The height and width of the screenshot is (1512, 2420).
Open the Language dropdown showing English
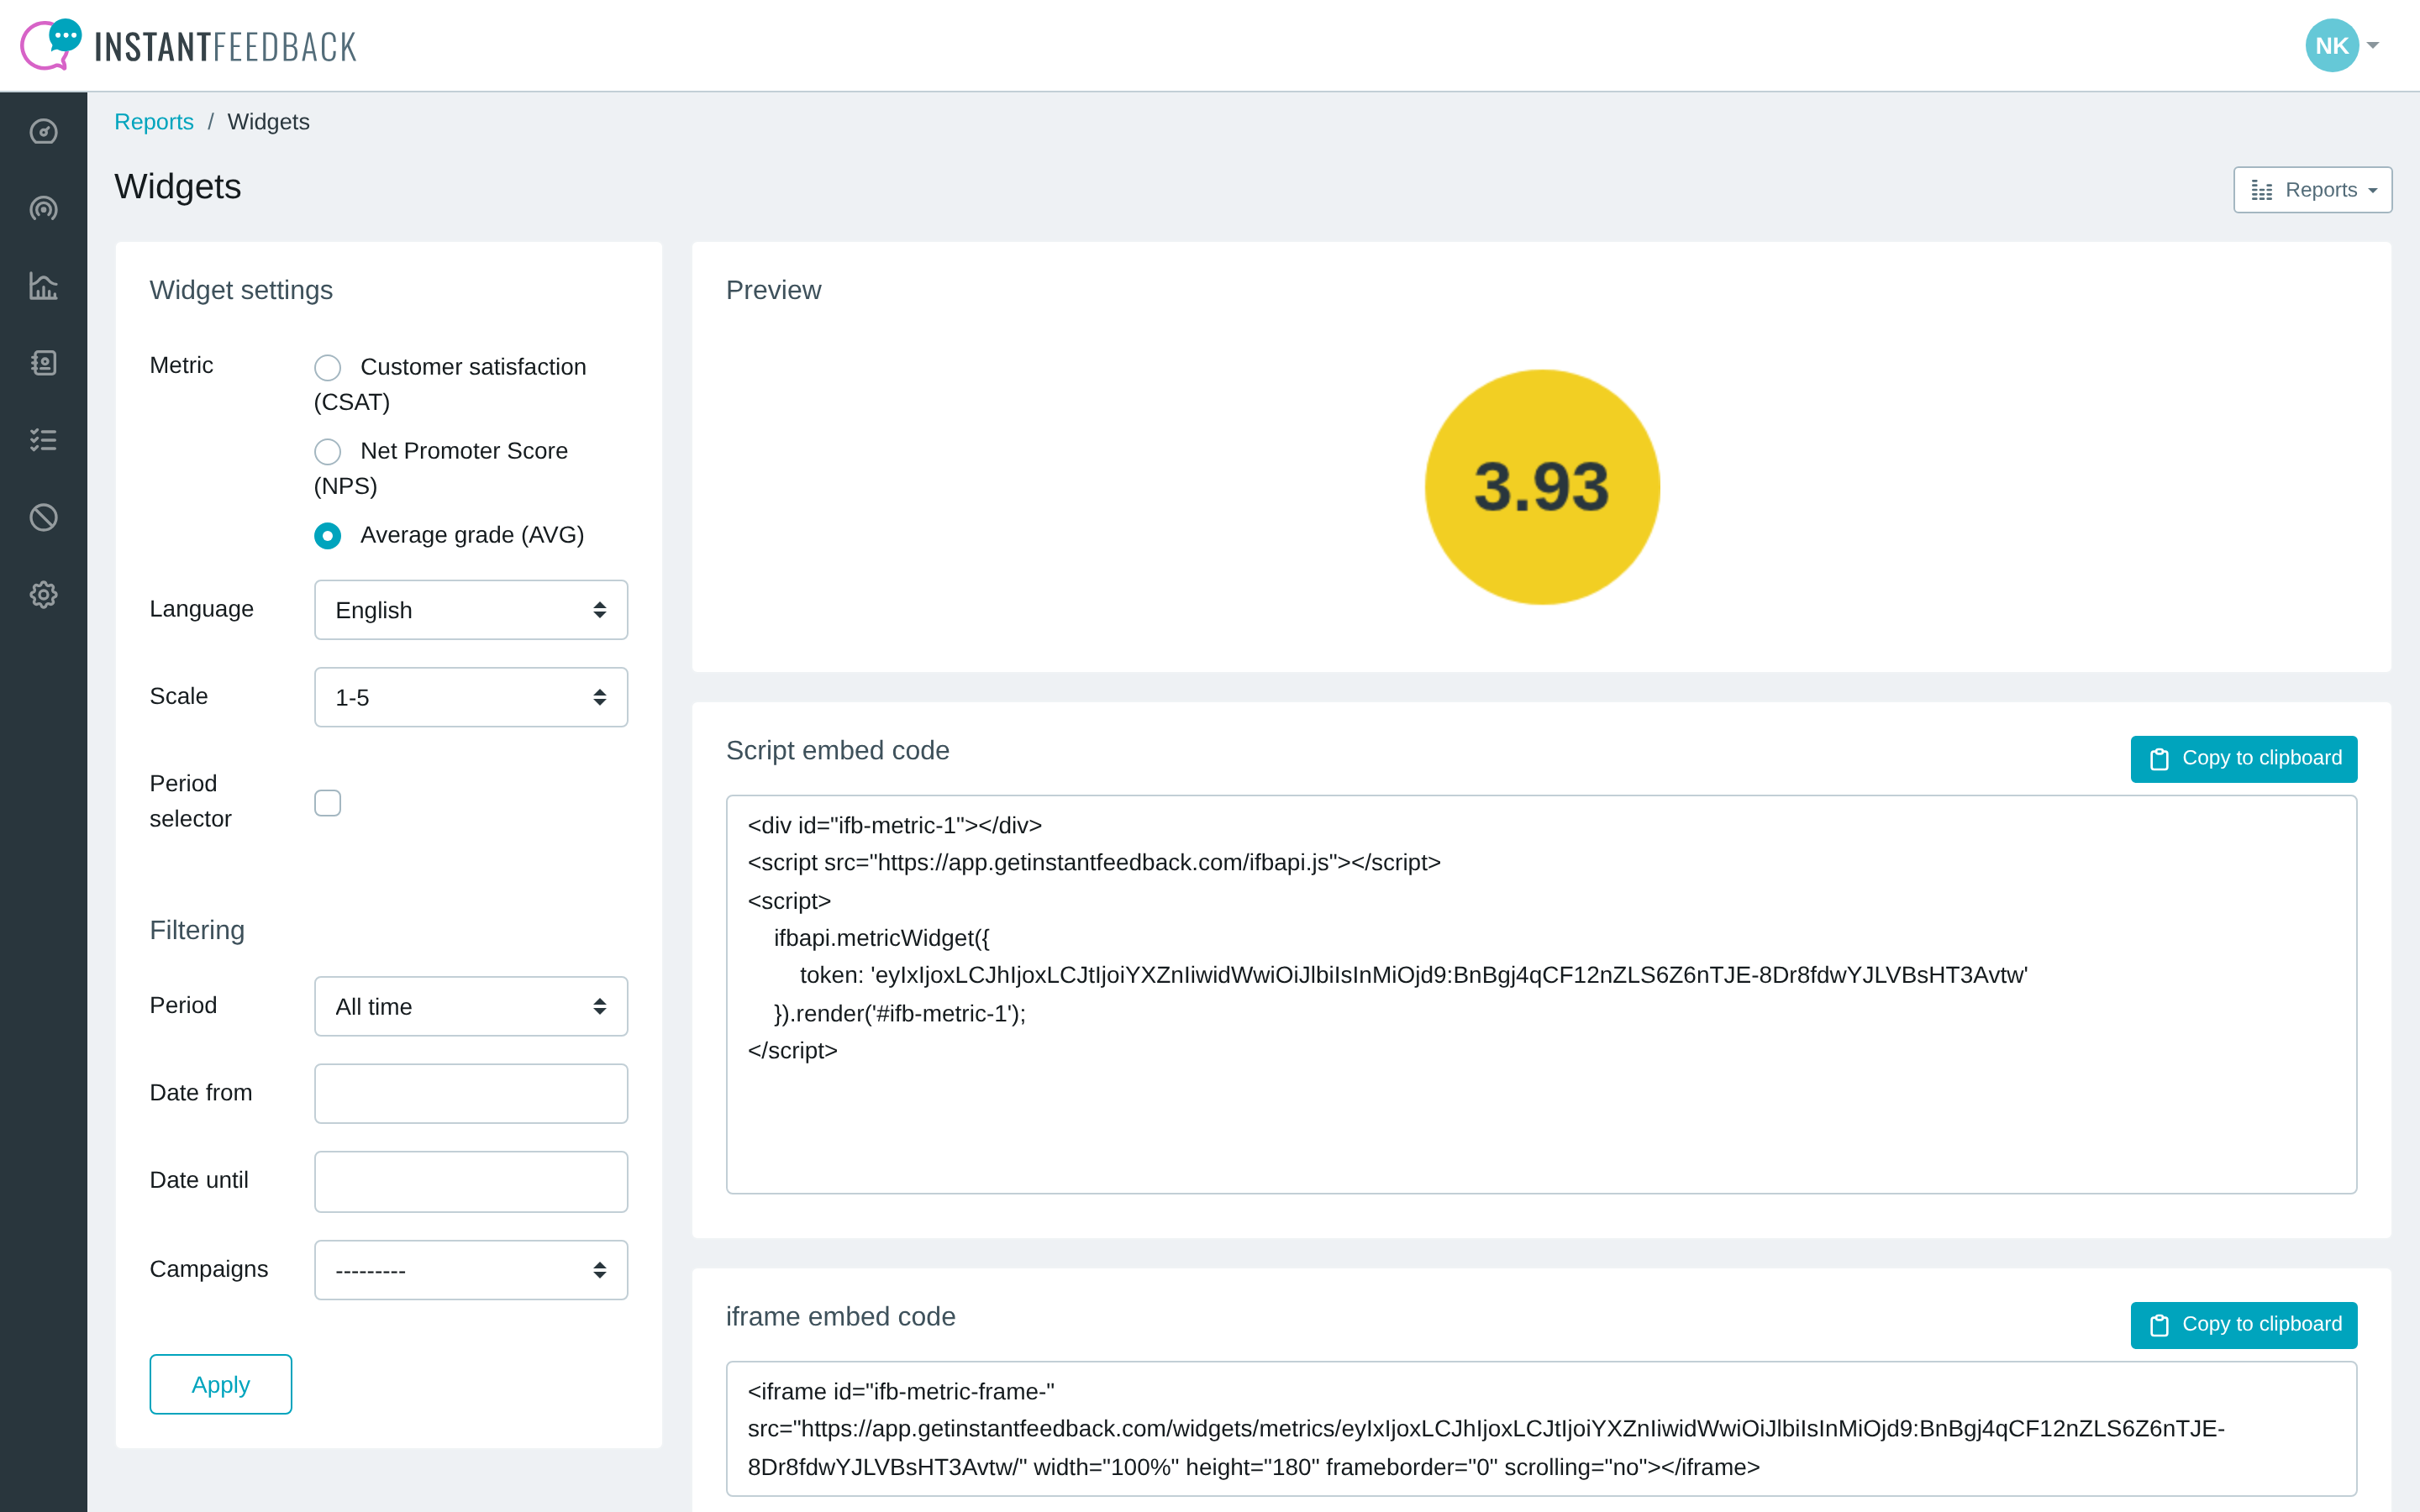tap(471, 610)
